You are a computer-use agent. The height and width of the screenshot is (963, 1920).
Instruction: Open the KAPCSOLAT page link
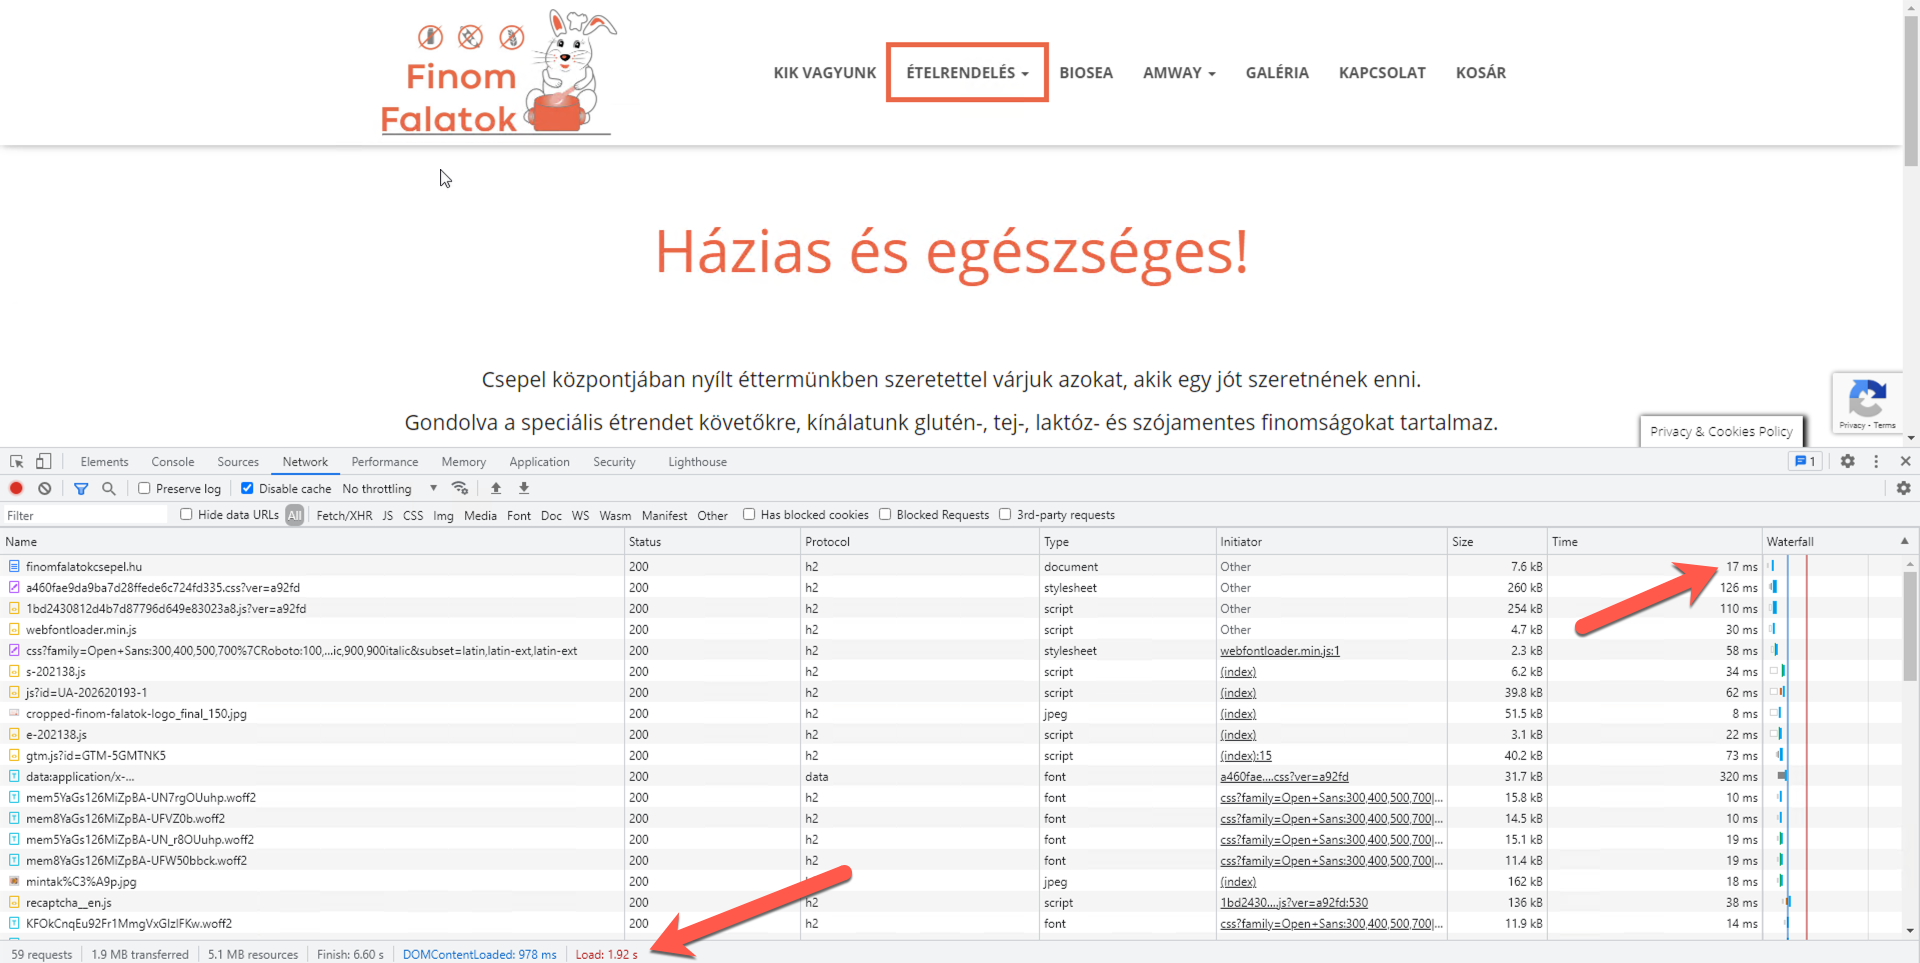click(1382, 73)
